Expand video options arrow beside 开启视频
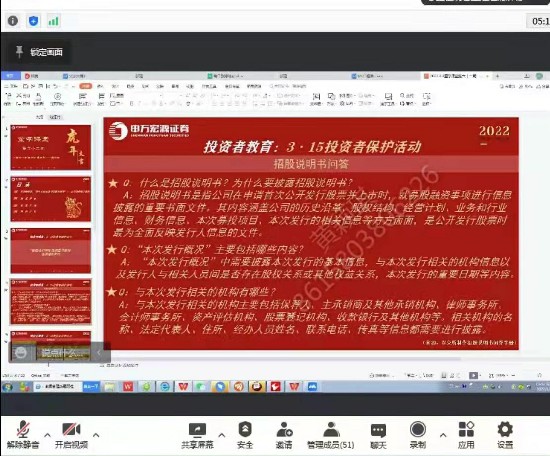 click(96, 435)
